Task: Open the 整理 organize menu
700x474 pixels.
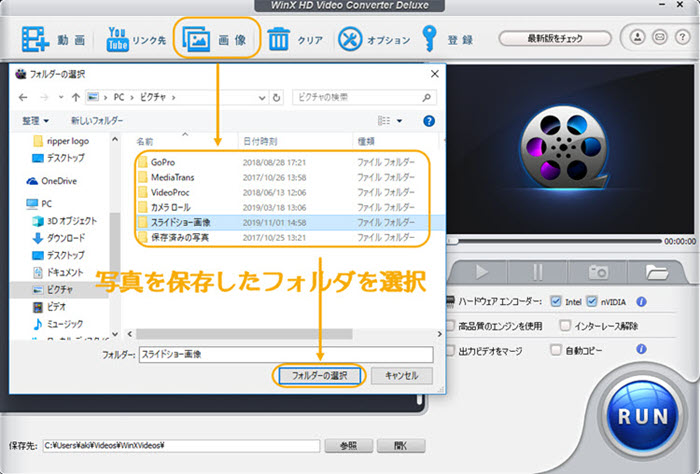Action: pos(36,121)
